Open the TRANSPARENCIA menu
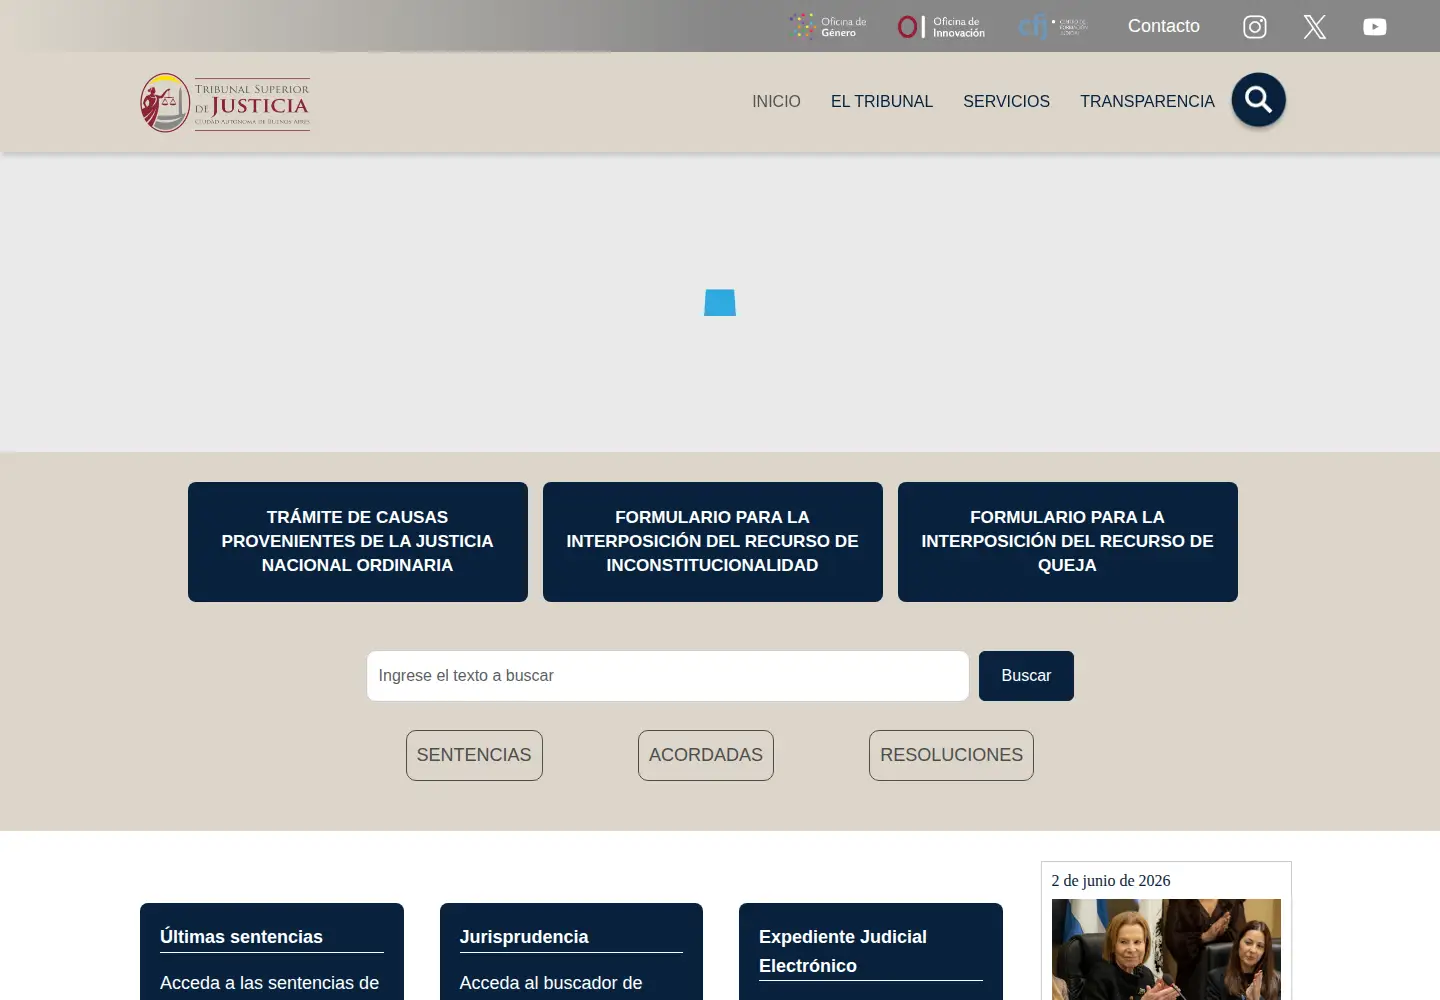1440x1000 pixels. [x=1147, y=102]
